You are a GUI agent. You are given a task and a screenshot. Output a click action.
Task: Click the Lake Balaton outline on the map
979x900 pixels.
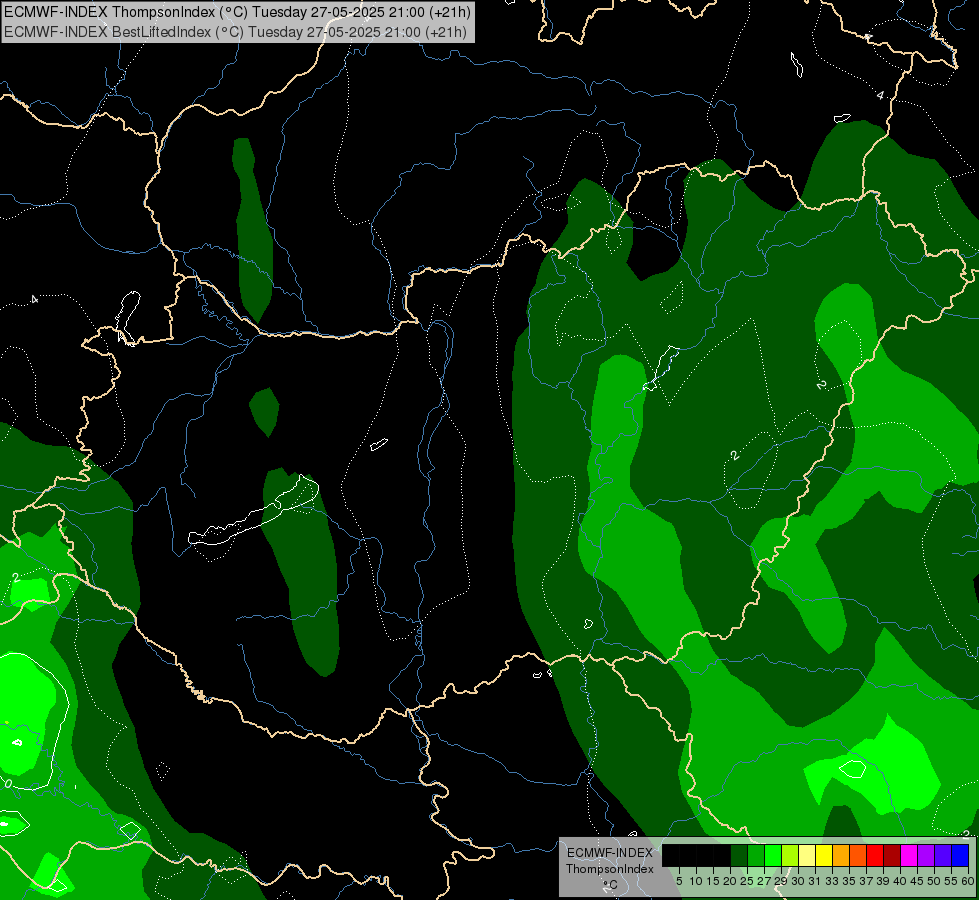coord(253,510)
